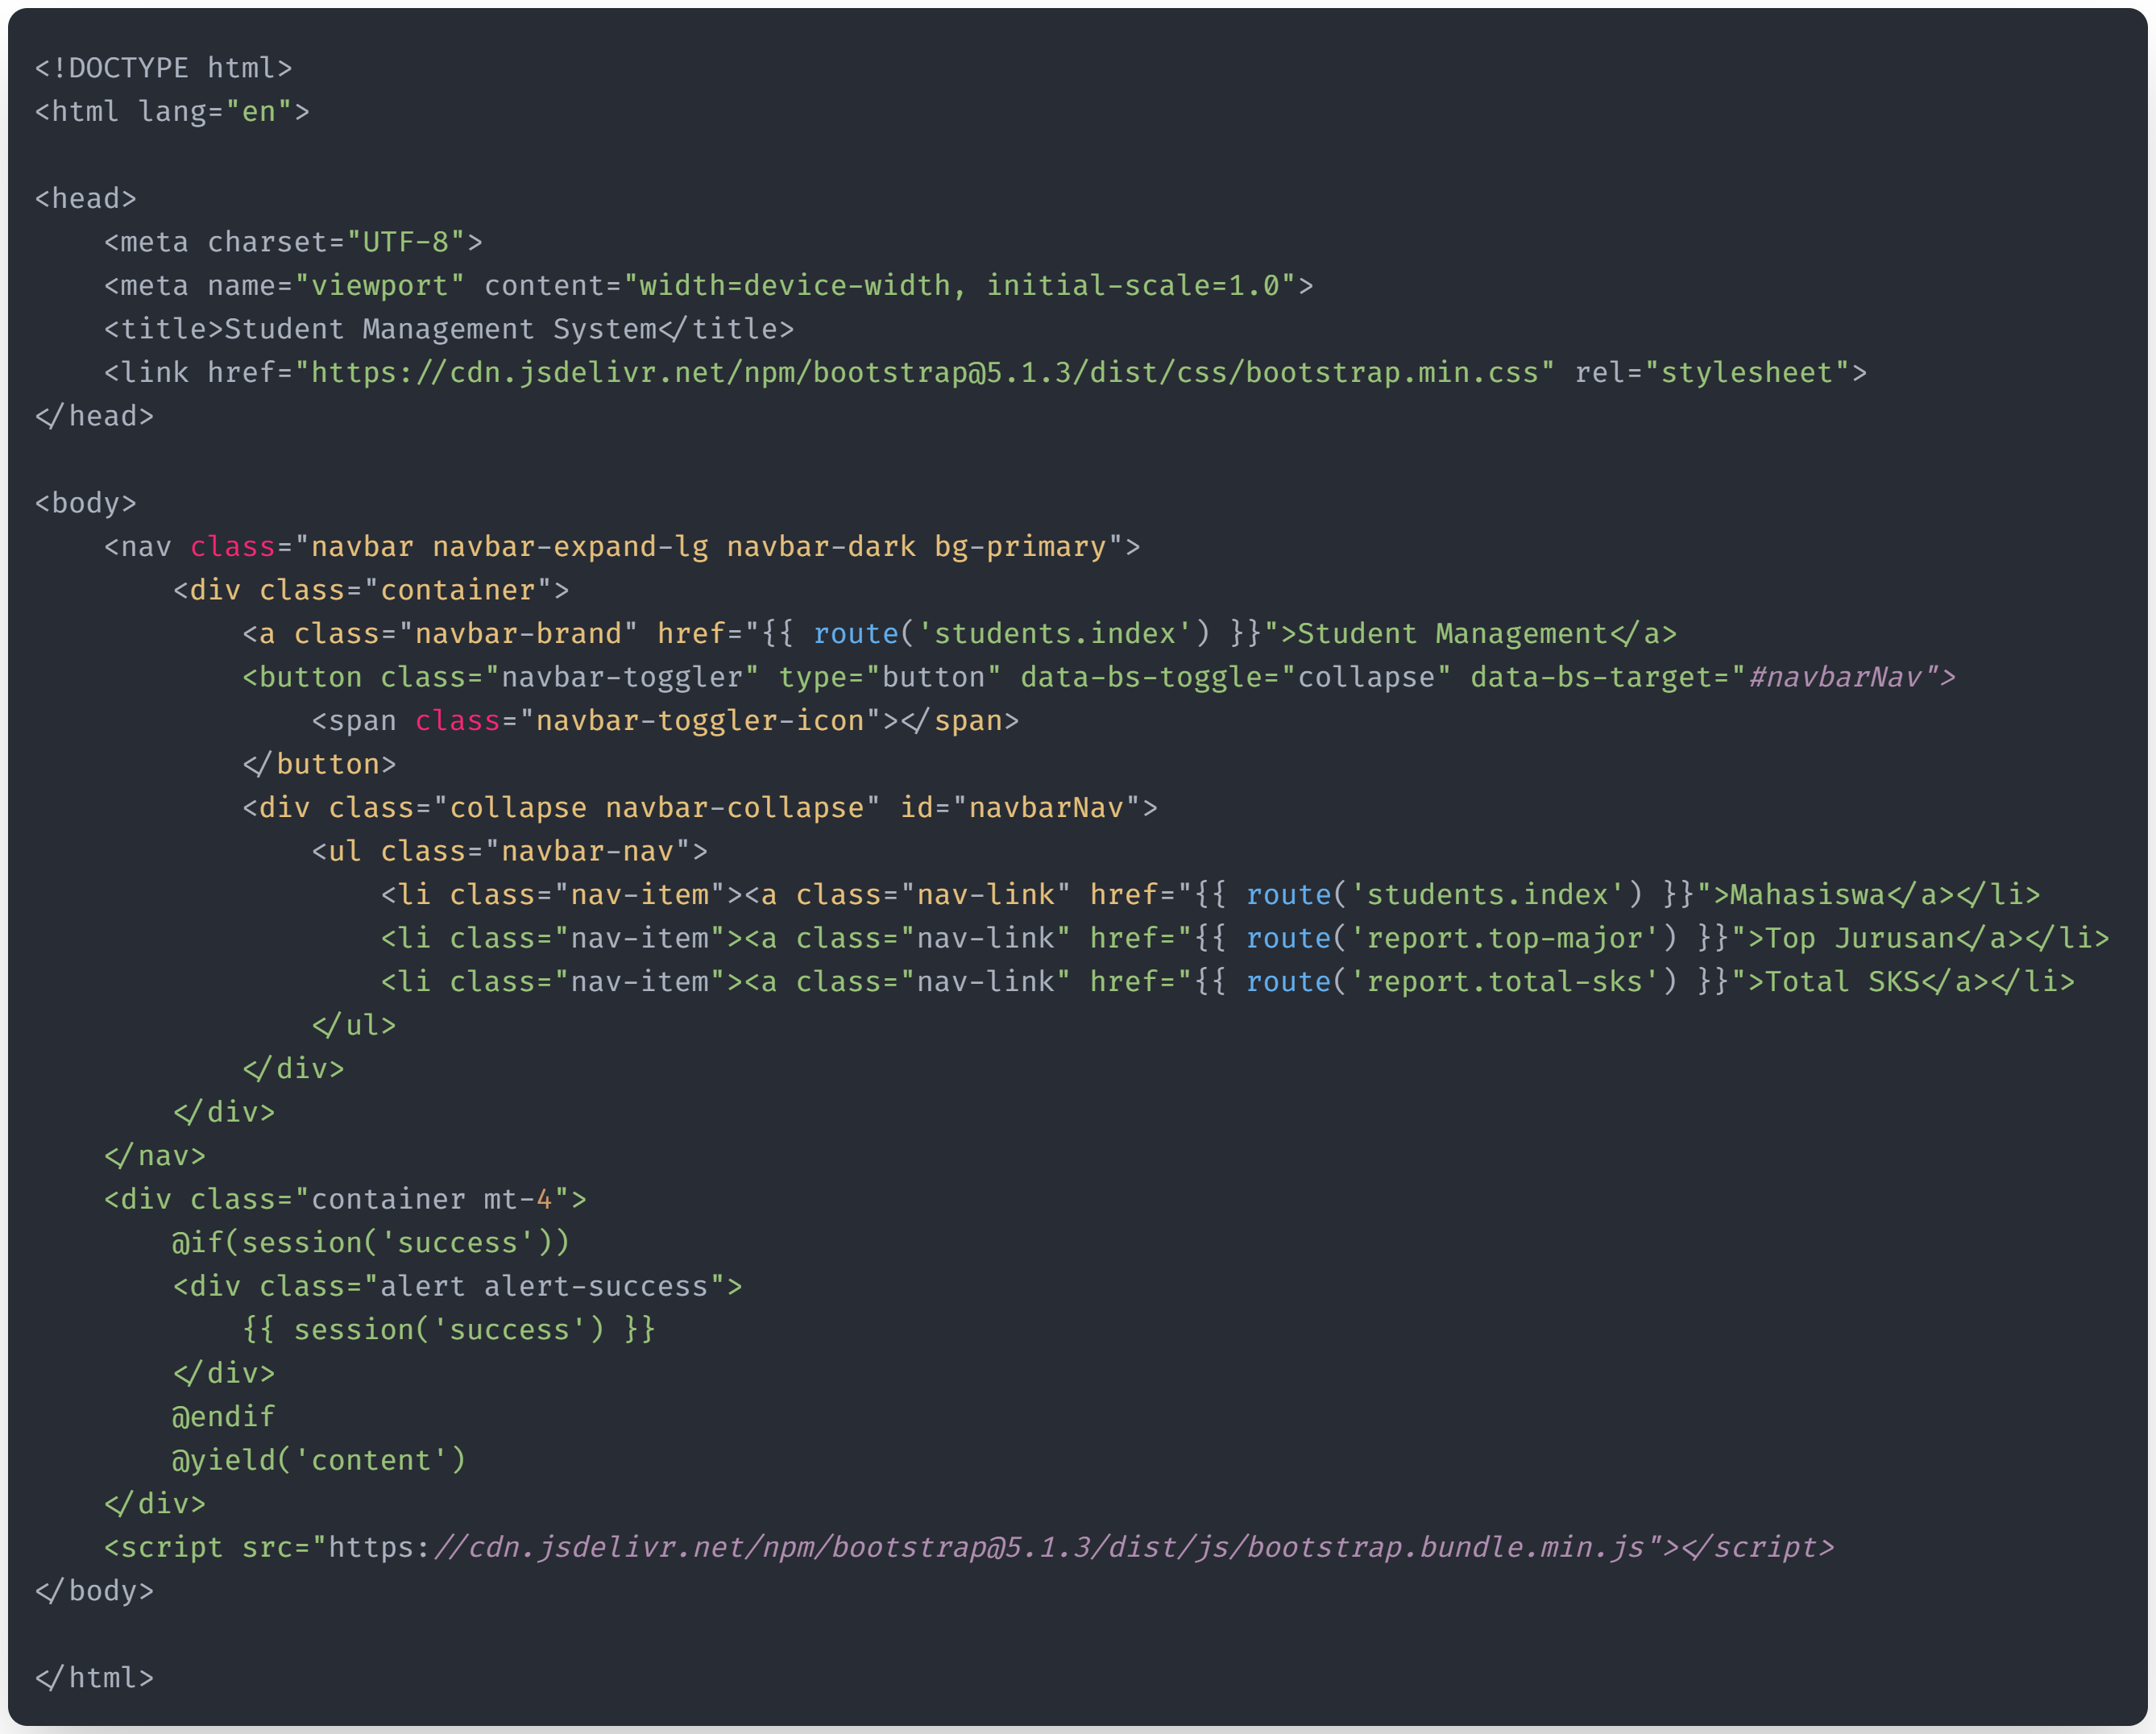Screen dimensions: 2156x1734
Task: Click "navbar navbar-expand-lg navbar-dark bg-primary" class string
Action: pyautogui.click(x=709, y=546)
